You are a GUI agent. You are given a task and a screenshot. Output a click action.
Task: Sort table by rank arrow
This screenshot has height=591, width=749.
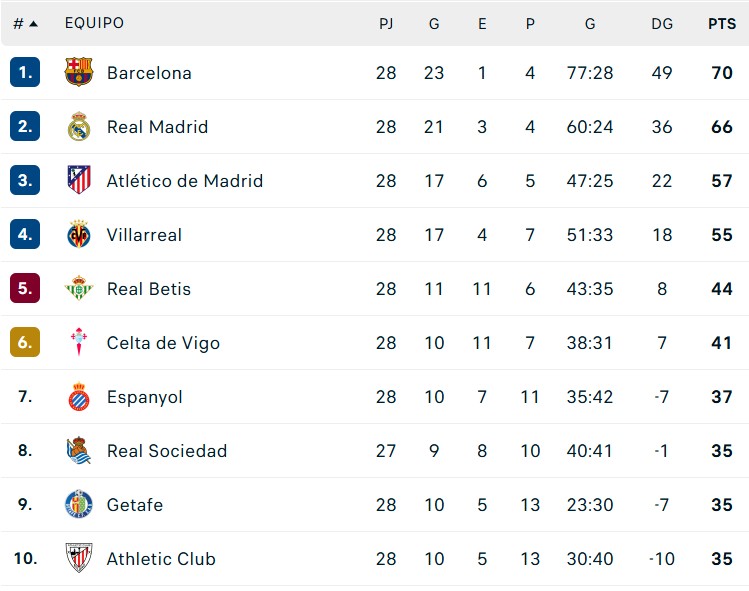tap(33, 24)
